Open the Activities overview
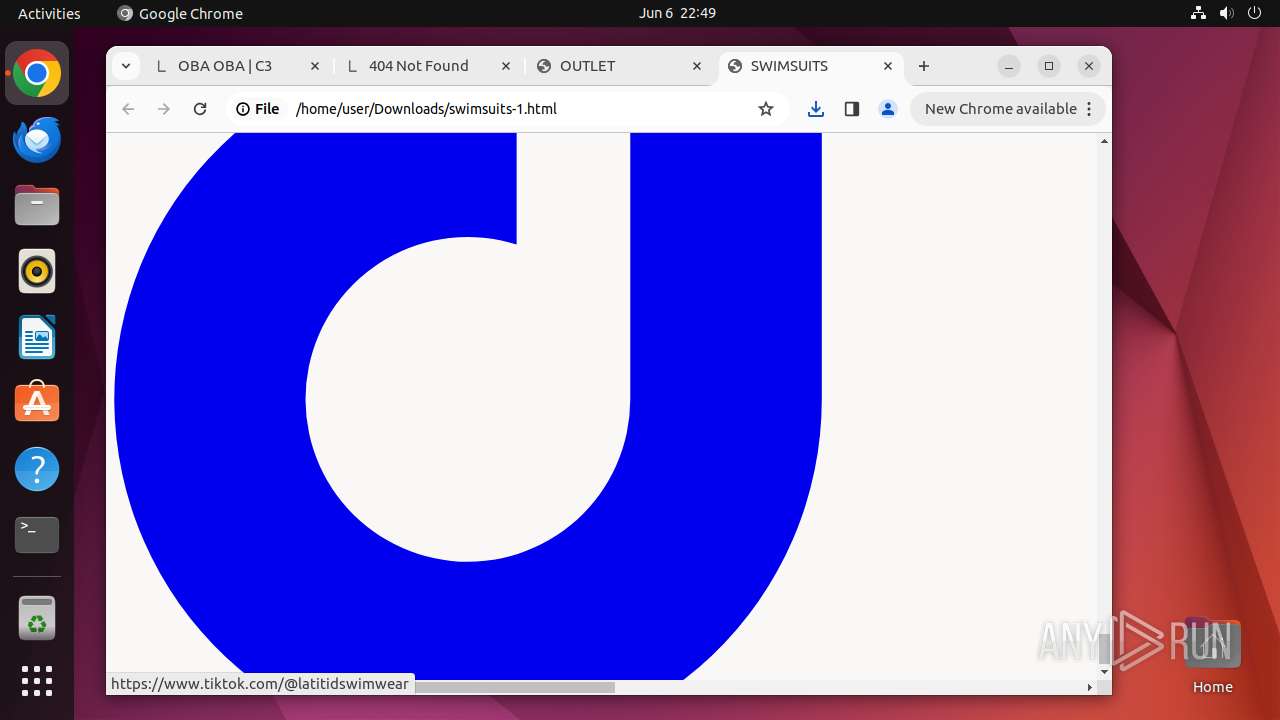The height and width of the screenshot is (720, 1280). click(x=49, y=13)
